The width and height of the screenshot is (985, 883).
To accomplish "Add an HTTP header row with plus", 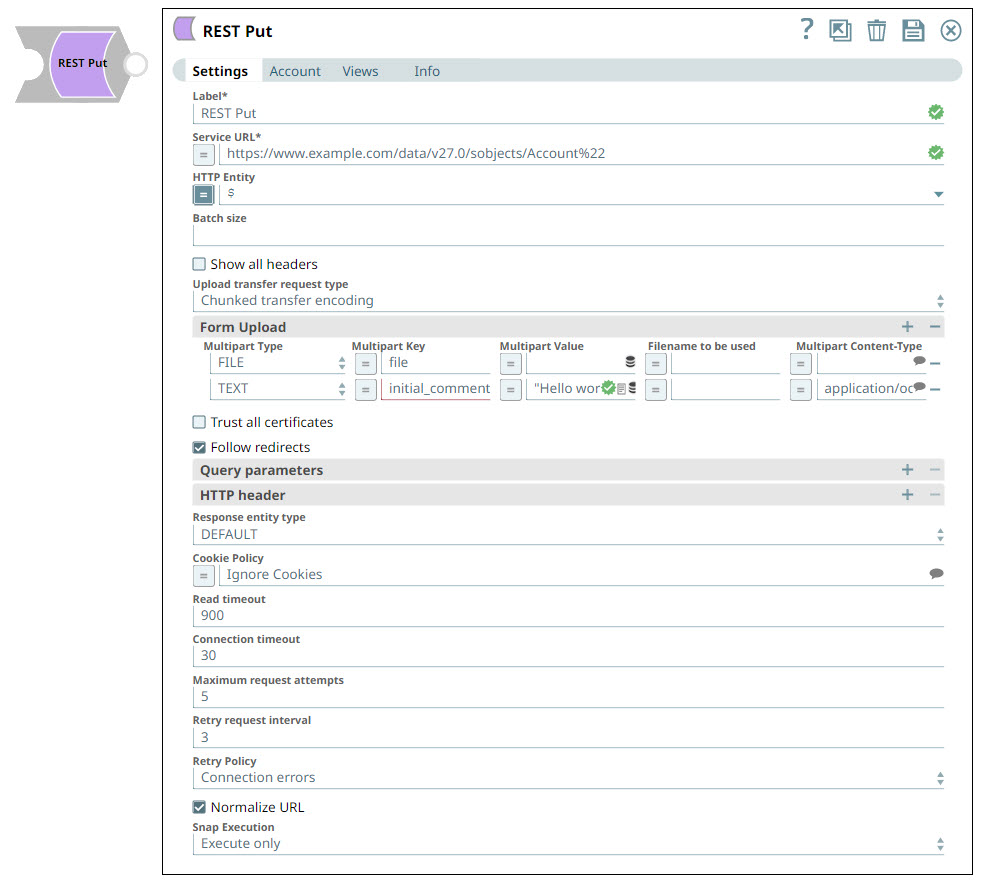I will click(907, 495).
